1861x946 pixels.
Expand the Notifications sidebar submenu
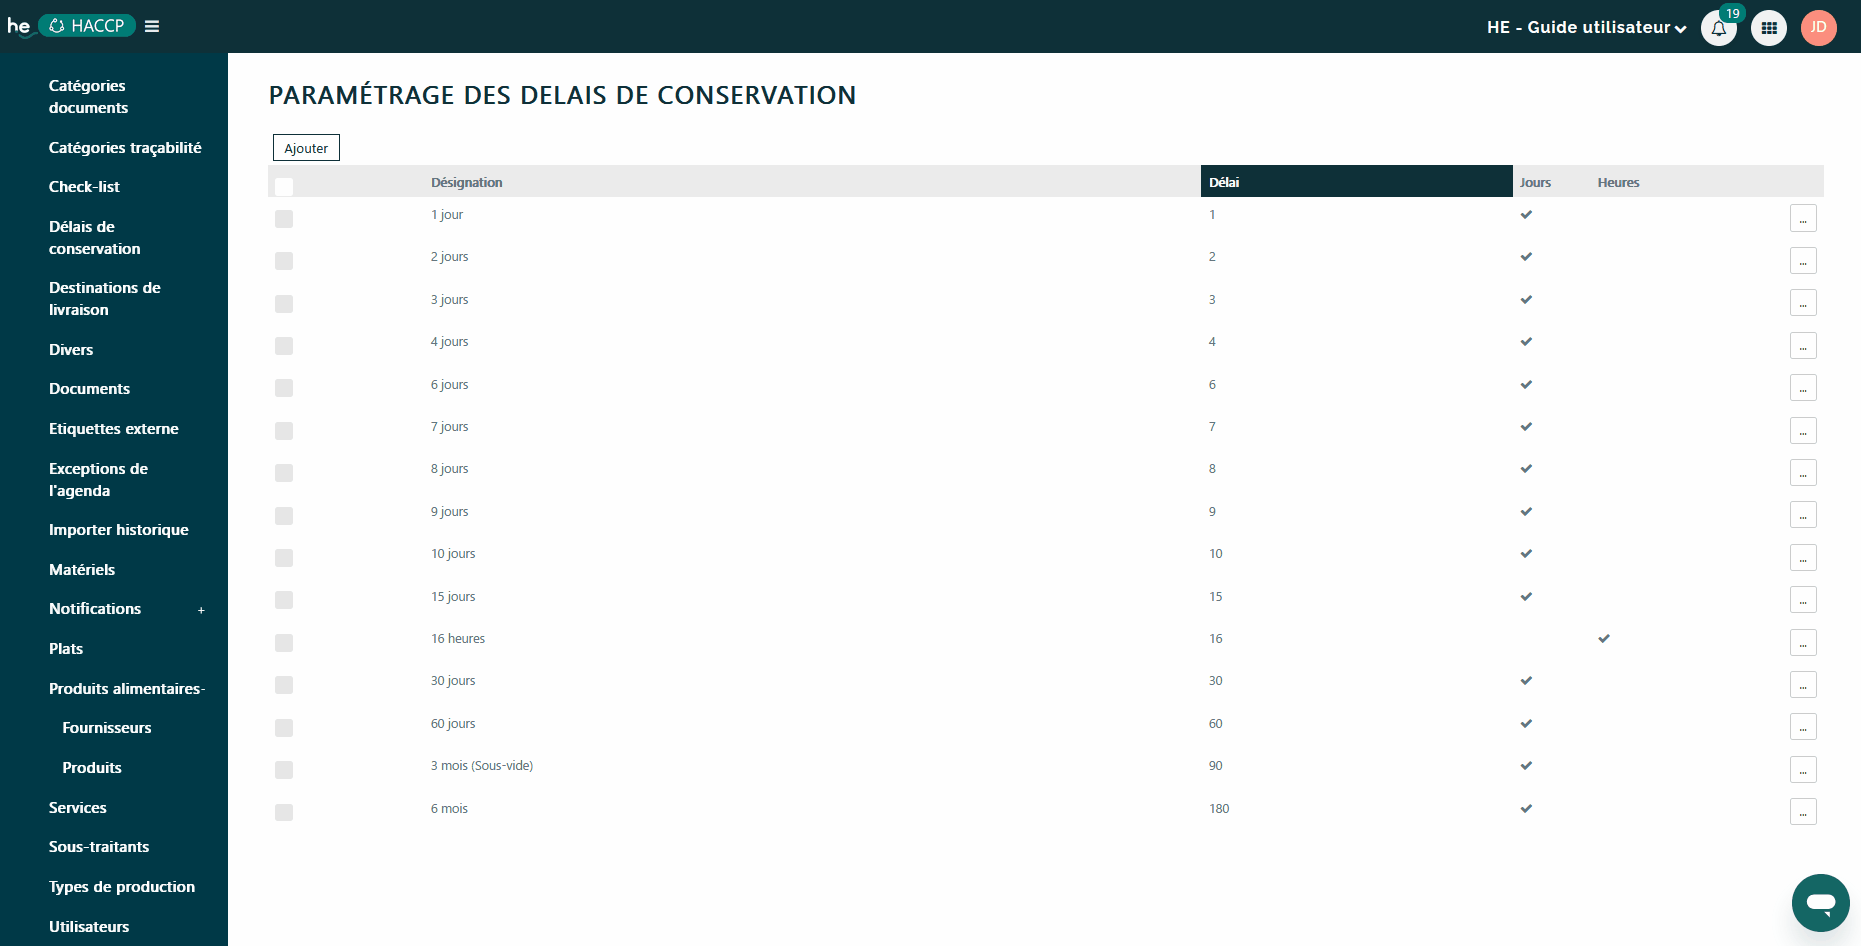(x=201, y=610)
